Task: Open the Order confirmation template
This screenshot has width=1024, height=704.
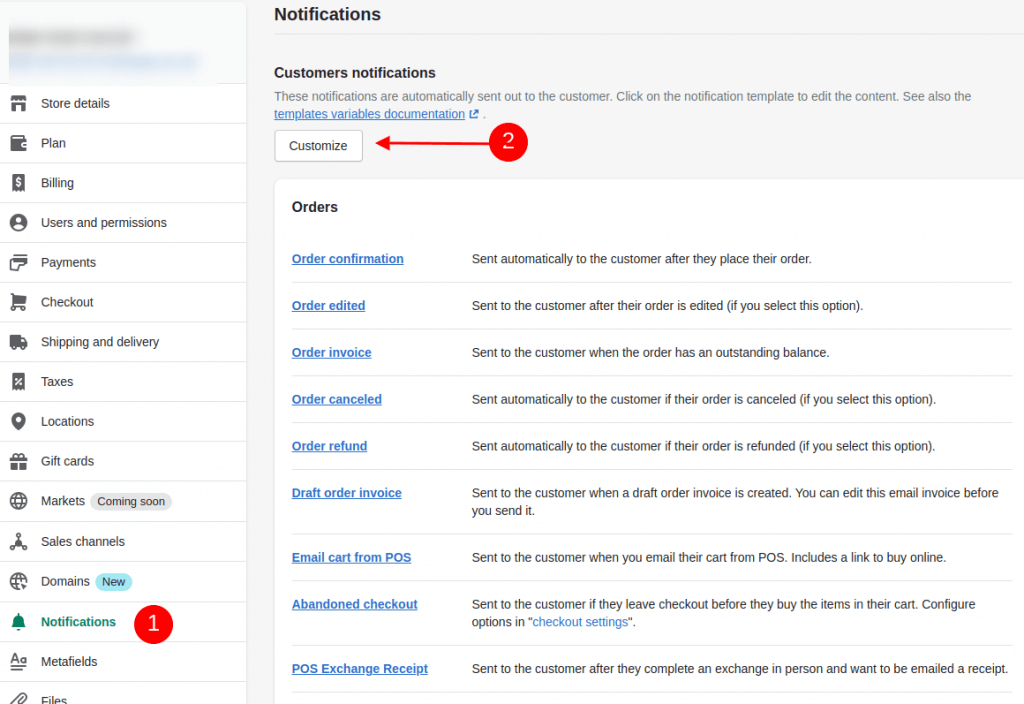Action: pos(347,259)
